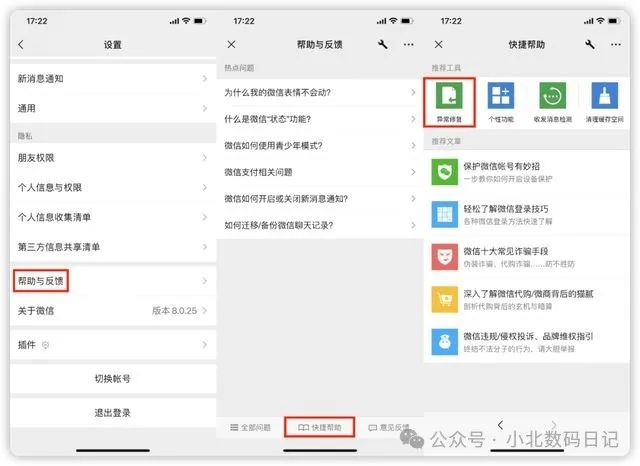
Task: Tap blue icon for 微信违规/侵权投诉 article
Action: point(444,342)
